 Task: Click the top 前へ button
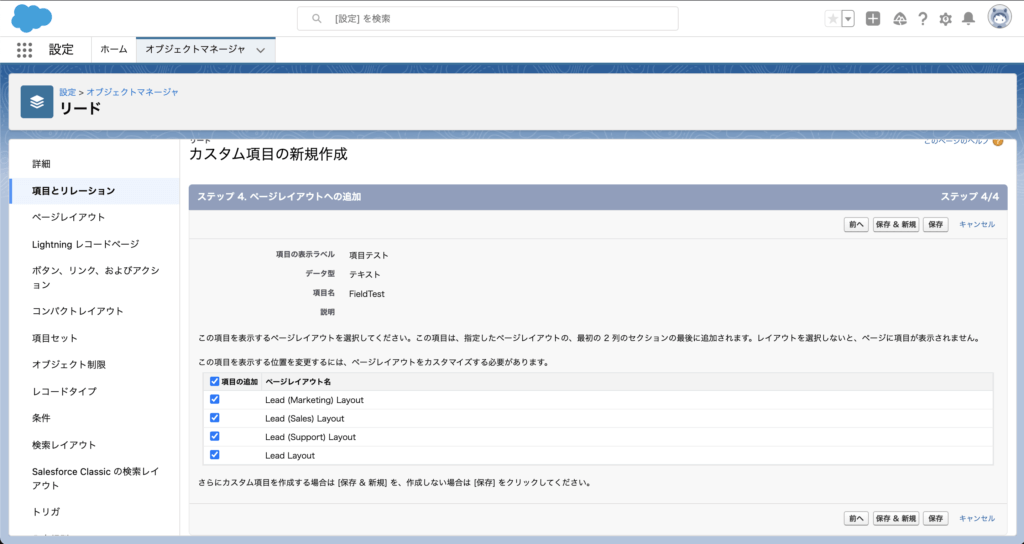(x=856, y=225)
